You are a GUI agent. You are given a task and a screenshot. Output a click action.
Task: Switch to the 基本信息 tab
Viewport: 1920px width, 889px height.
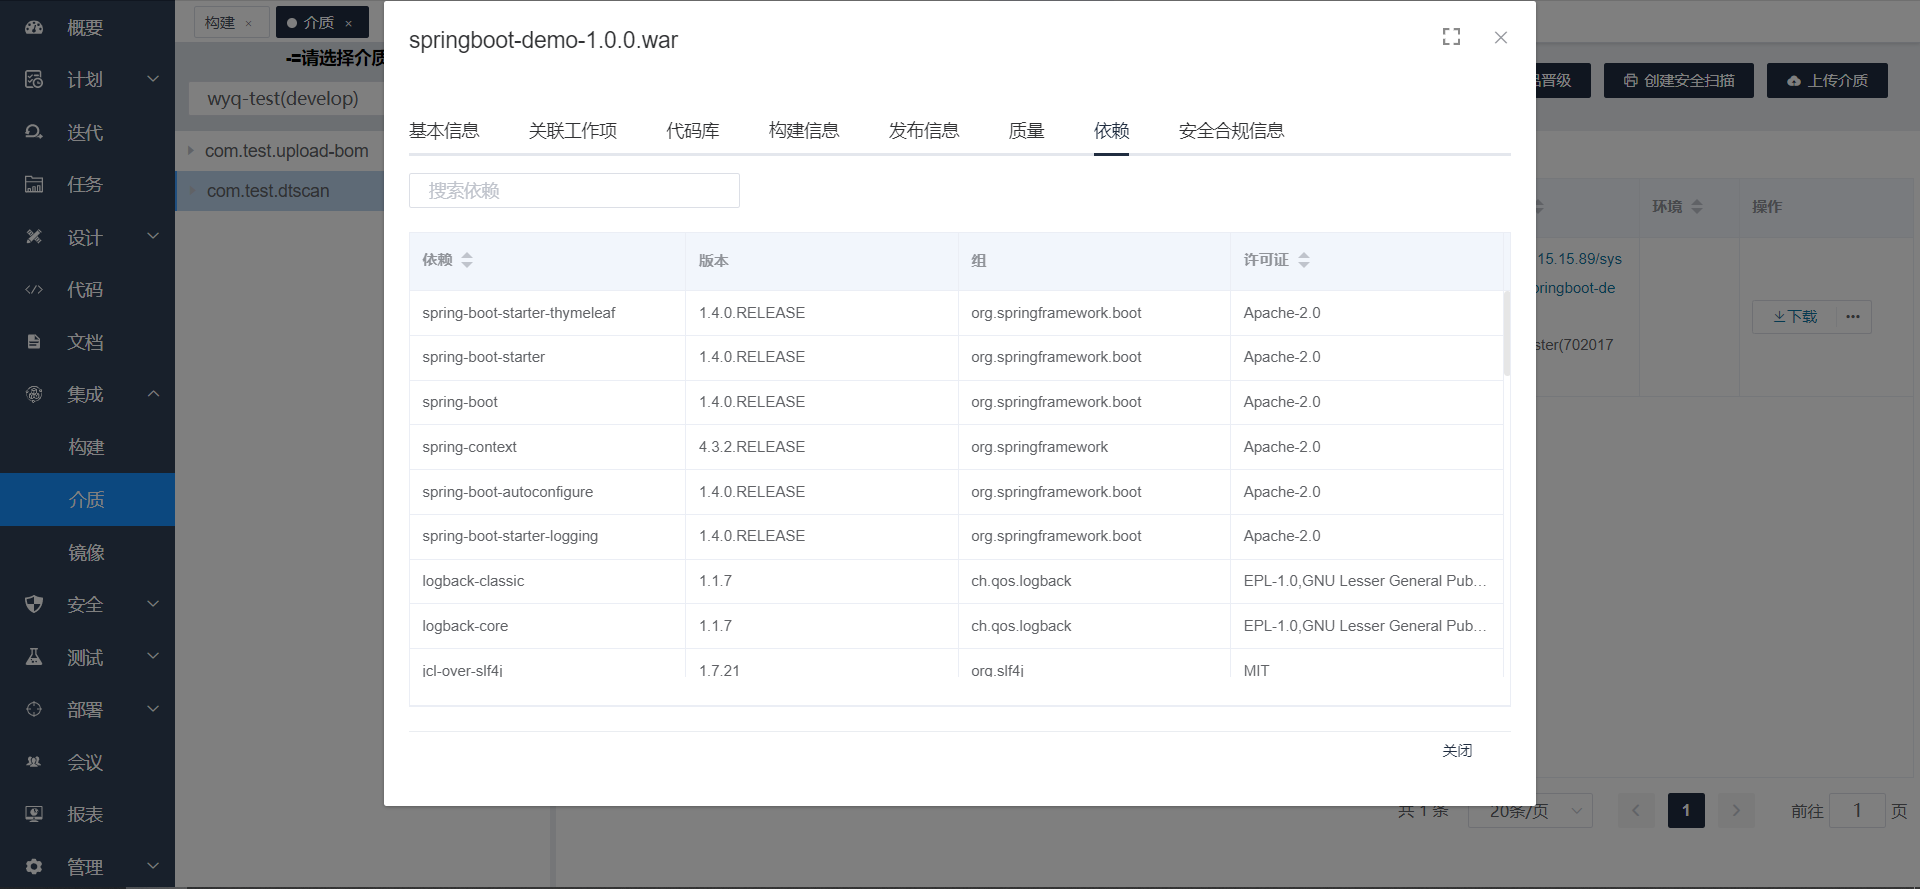point(444,131)
